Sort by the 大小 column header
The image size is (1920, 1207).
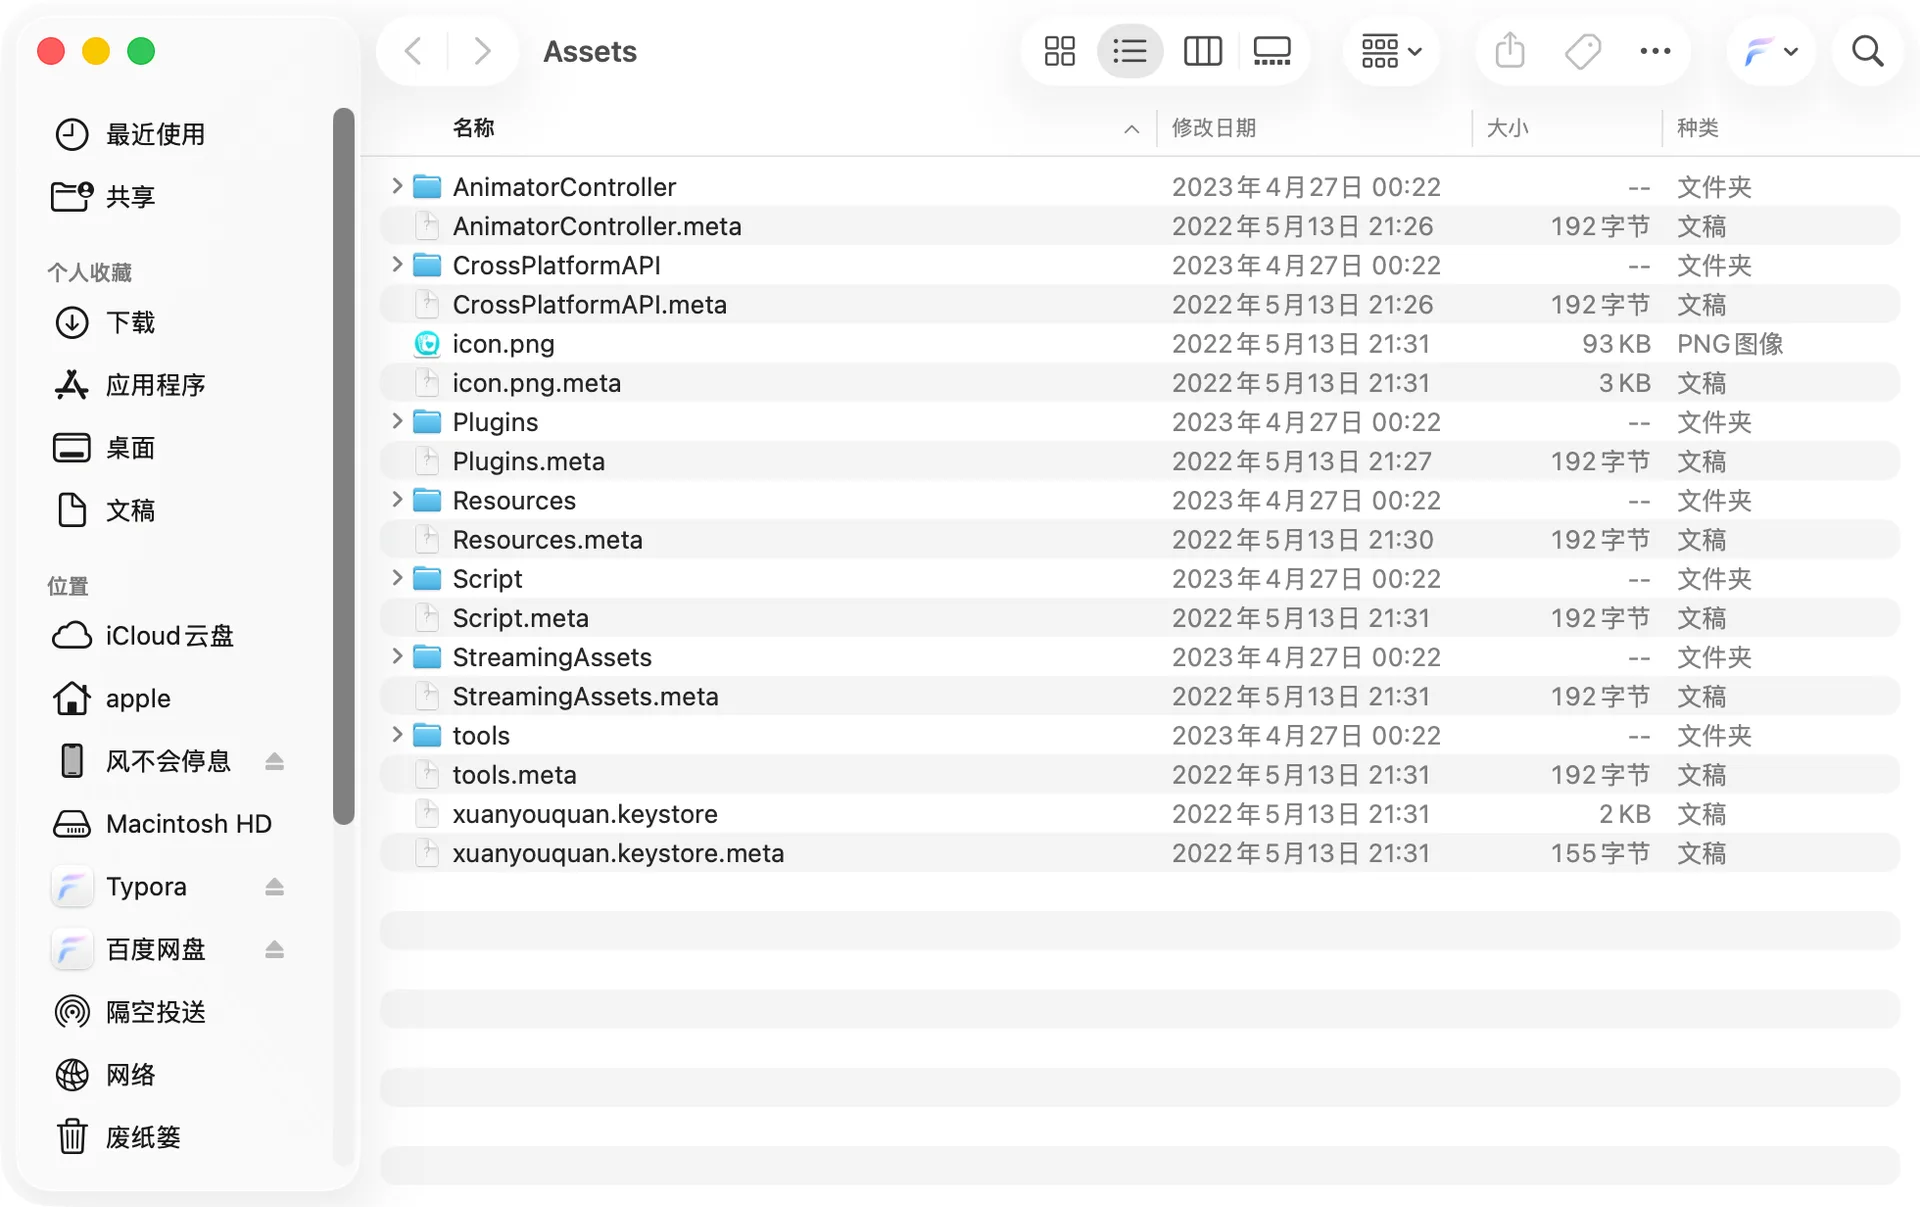coord(1507,128)
